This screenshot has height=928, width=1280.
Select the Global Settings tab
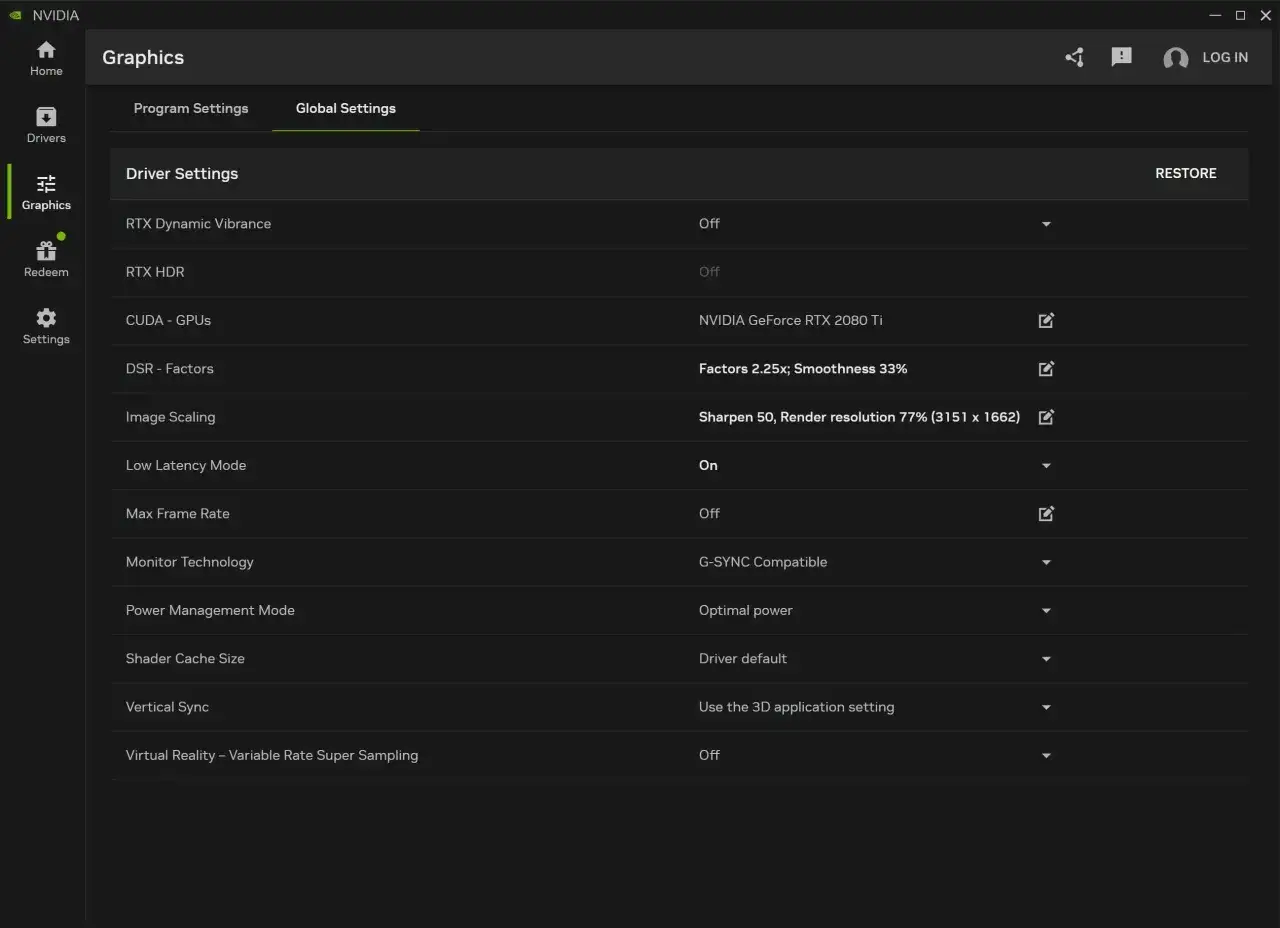click(x=346, y=108)
